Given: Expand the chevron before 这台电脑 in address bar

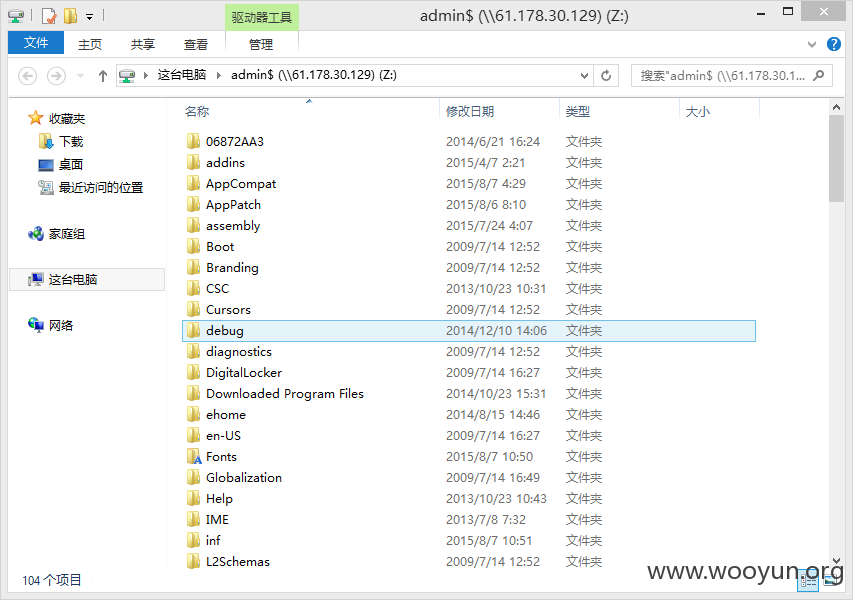Looking at the screenshot, I should (146, 76).
